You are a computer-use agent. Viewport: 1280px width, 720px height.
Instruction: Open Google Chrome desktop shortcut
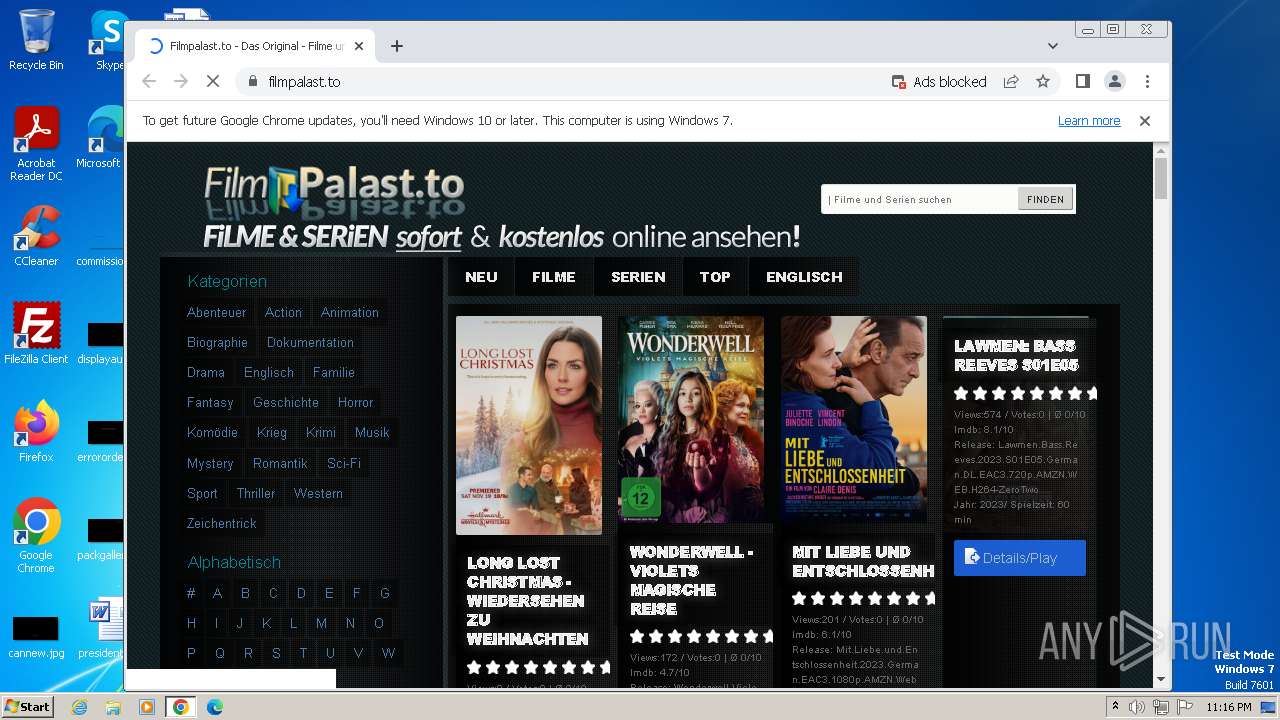pyautogui.click(x=36, y=535)
